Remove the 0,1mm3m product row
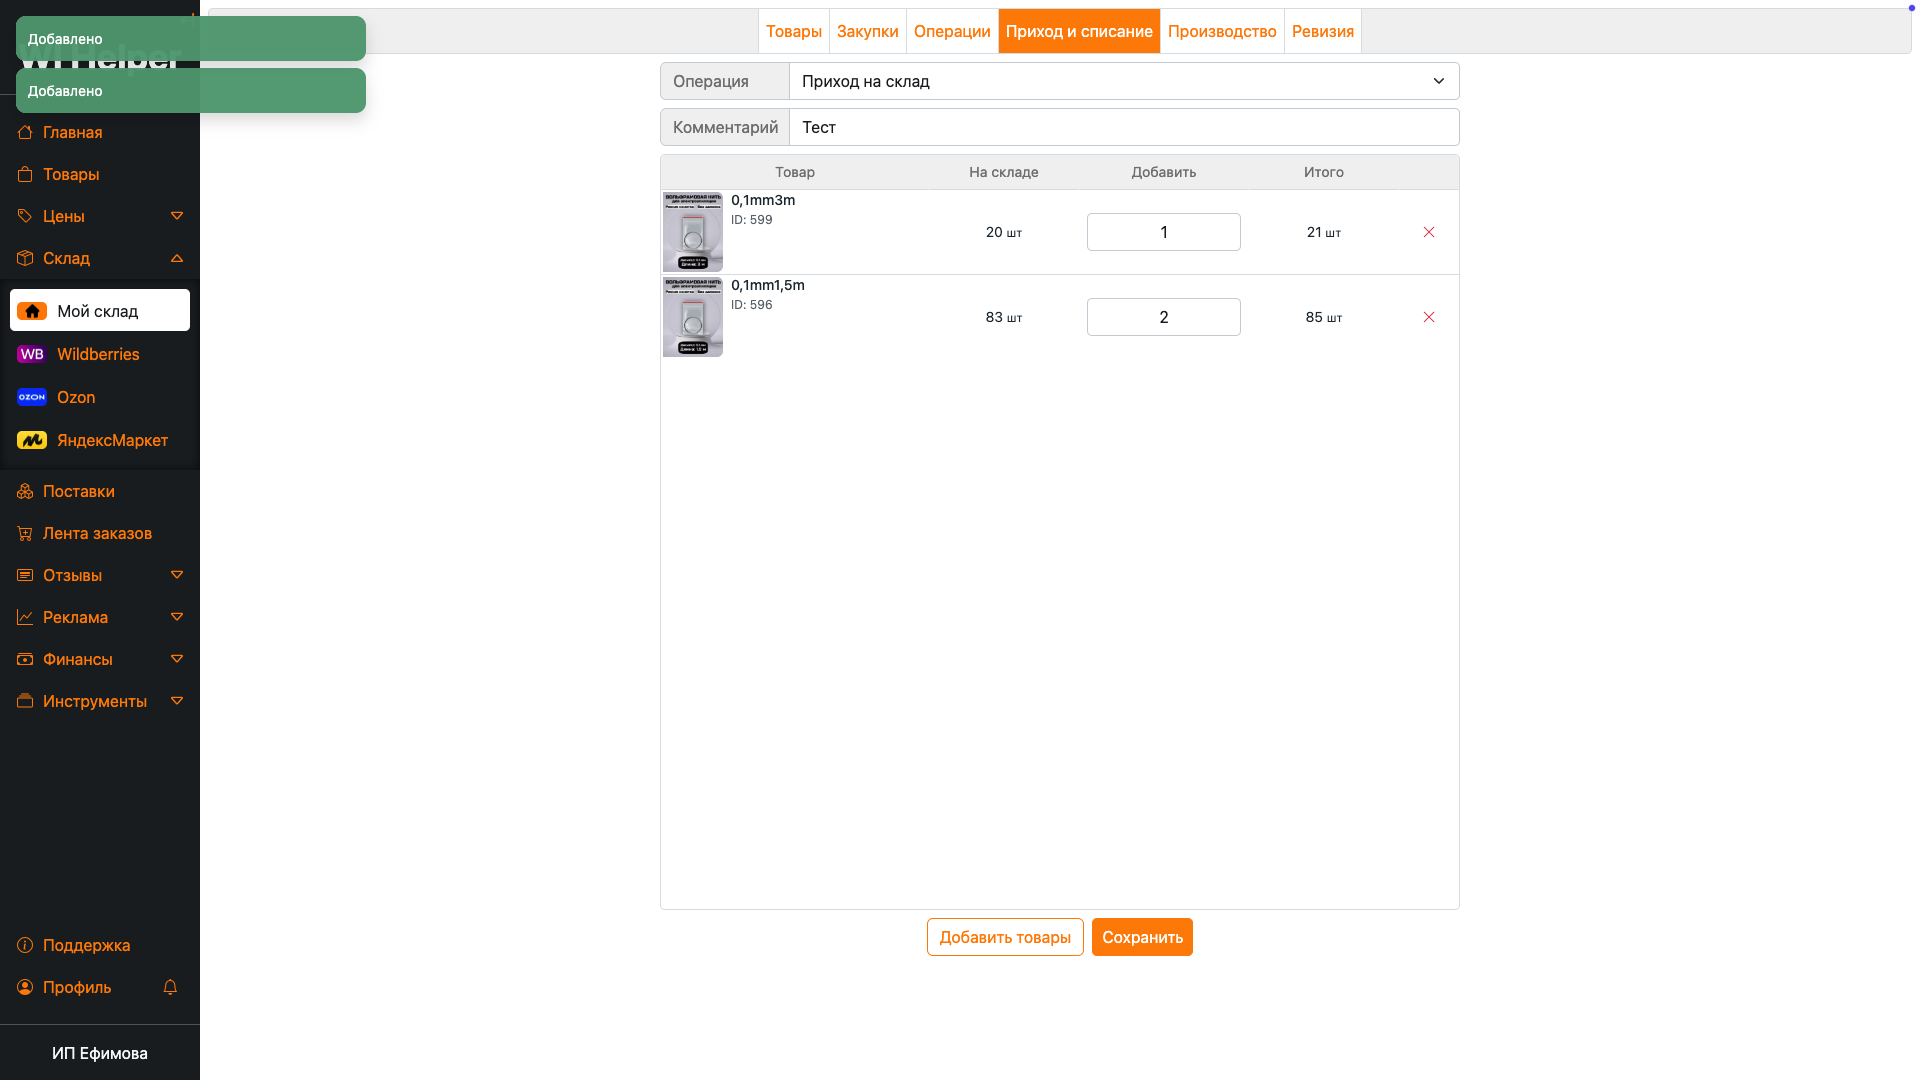The image size is (1920, 1080). pyautogui.click(x=1428, y=232)
